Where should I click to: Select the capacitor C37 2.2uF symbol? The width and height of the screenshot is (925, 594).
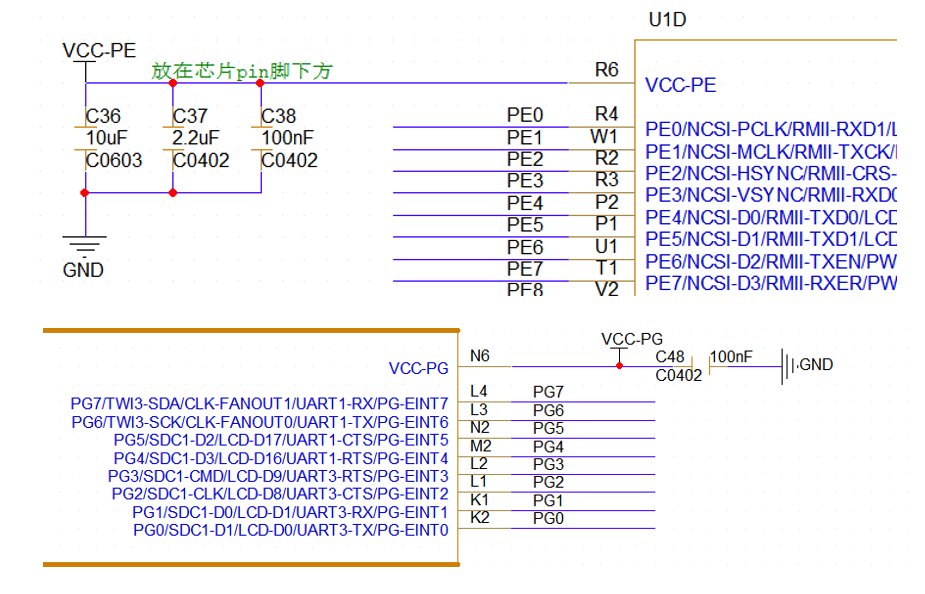(x=173, y=139)
